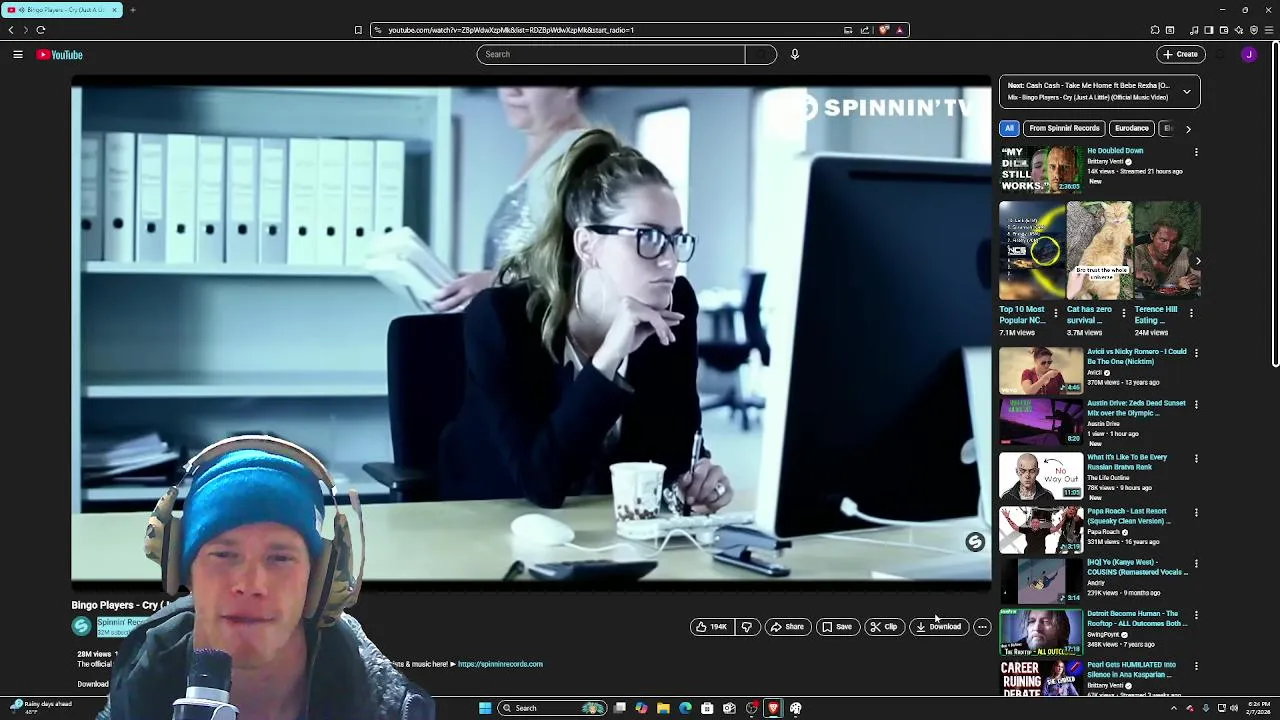The image size is (1280, 720).
Task: Open the spinninrecords.com link in description
Action: 500,664
